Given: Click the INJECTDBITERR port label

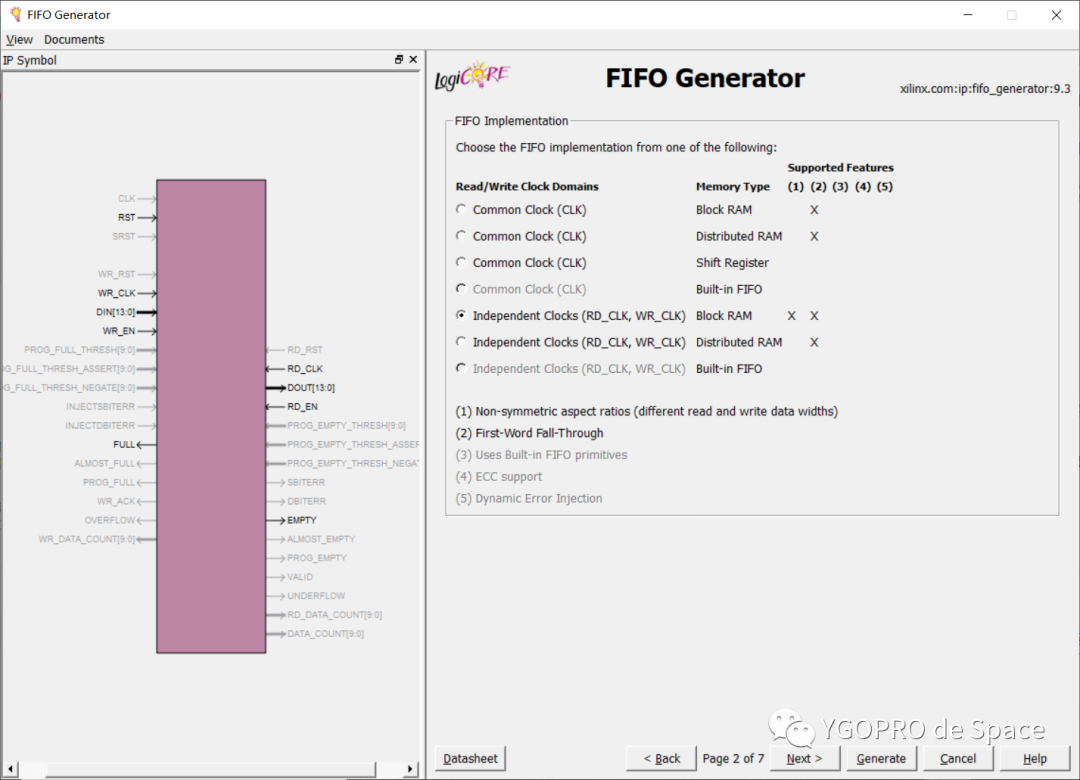Looking at the screenshot, I should tap(101, 426).
